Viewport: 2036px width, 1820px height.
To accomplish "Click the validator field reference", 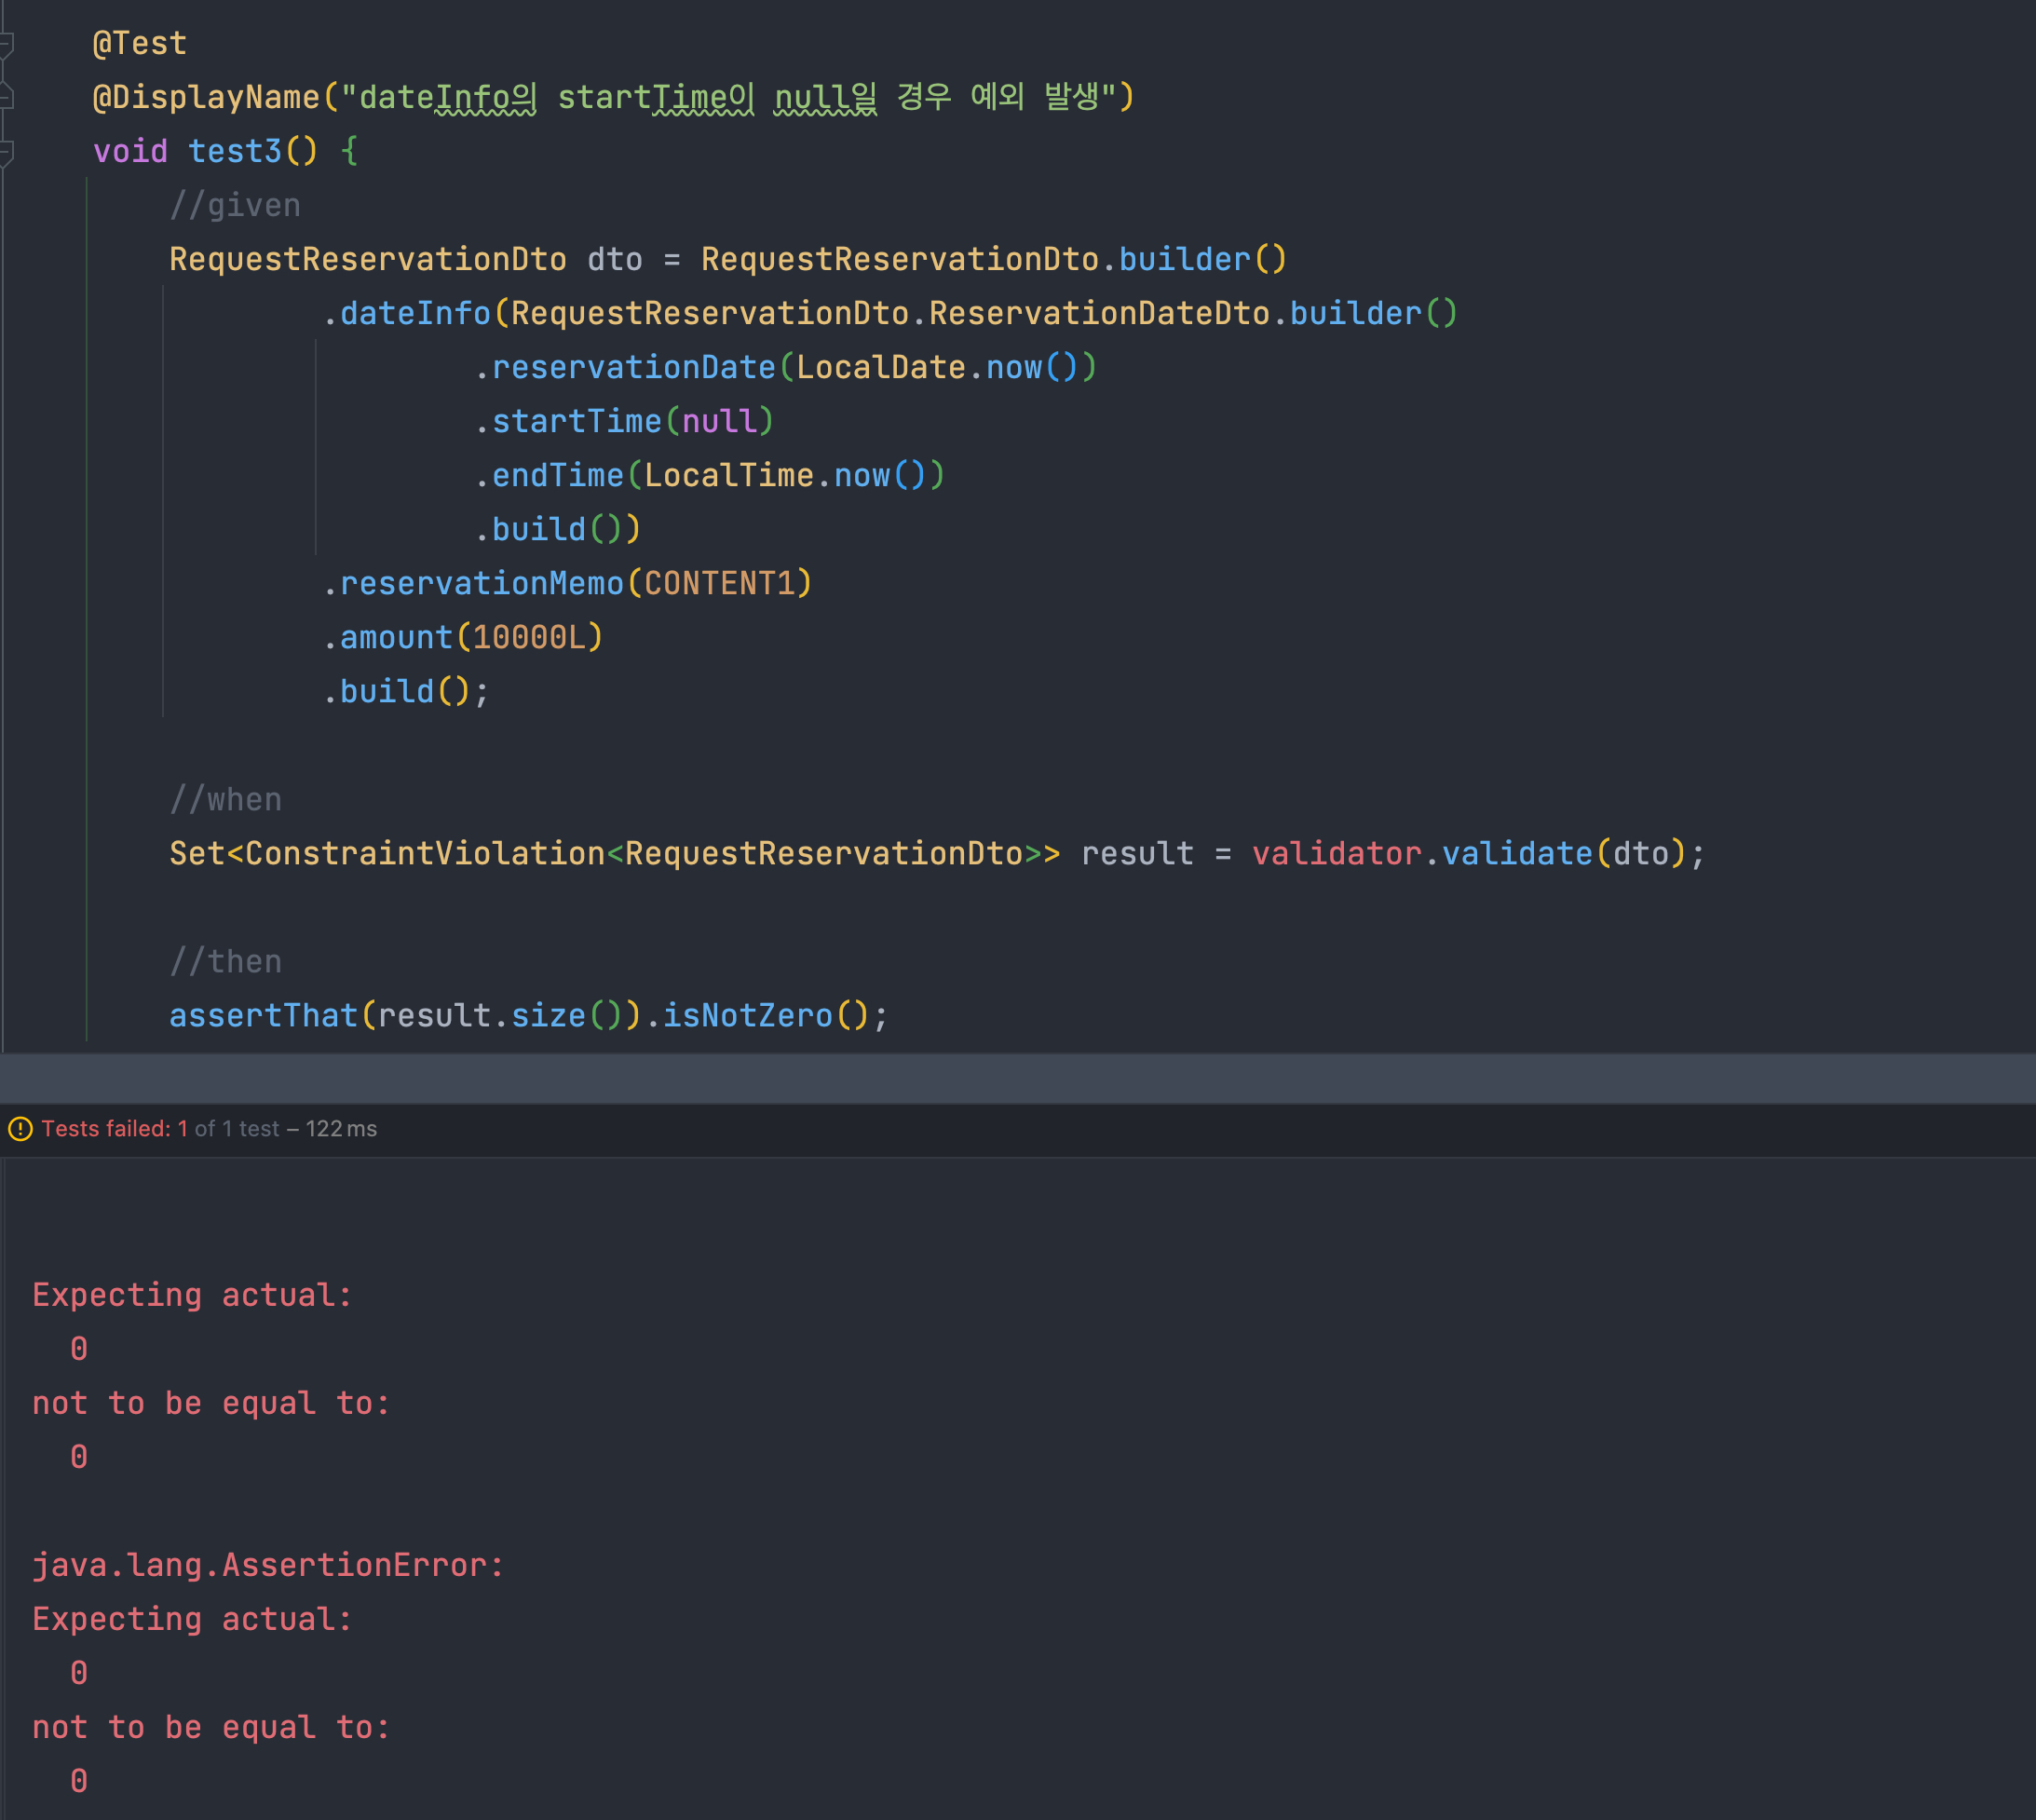I will click(x=1336, y=854).
